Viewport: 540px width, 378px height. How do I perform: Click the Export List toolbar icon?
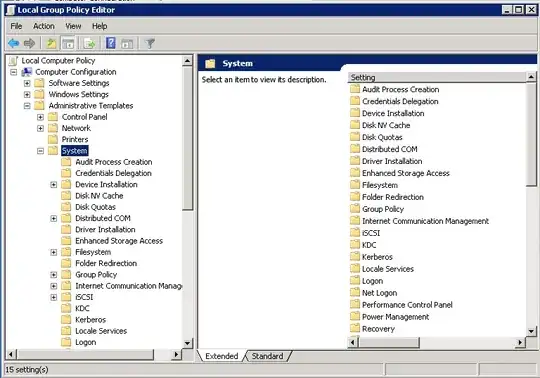click(x=89, y=43)
